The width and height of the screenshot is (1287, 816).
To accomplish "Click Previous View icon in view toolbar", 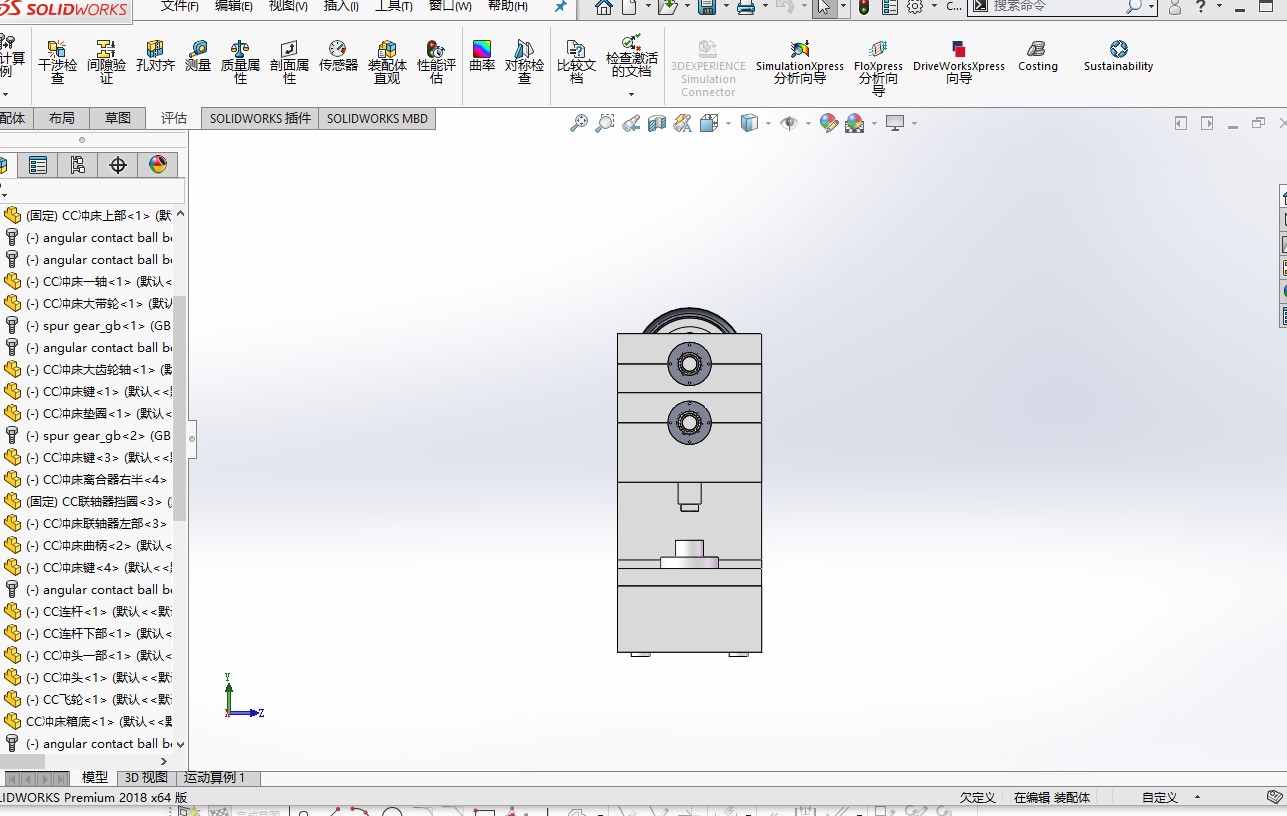I will [x=630, y=123].
